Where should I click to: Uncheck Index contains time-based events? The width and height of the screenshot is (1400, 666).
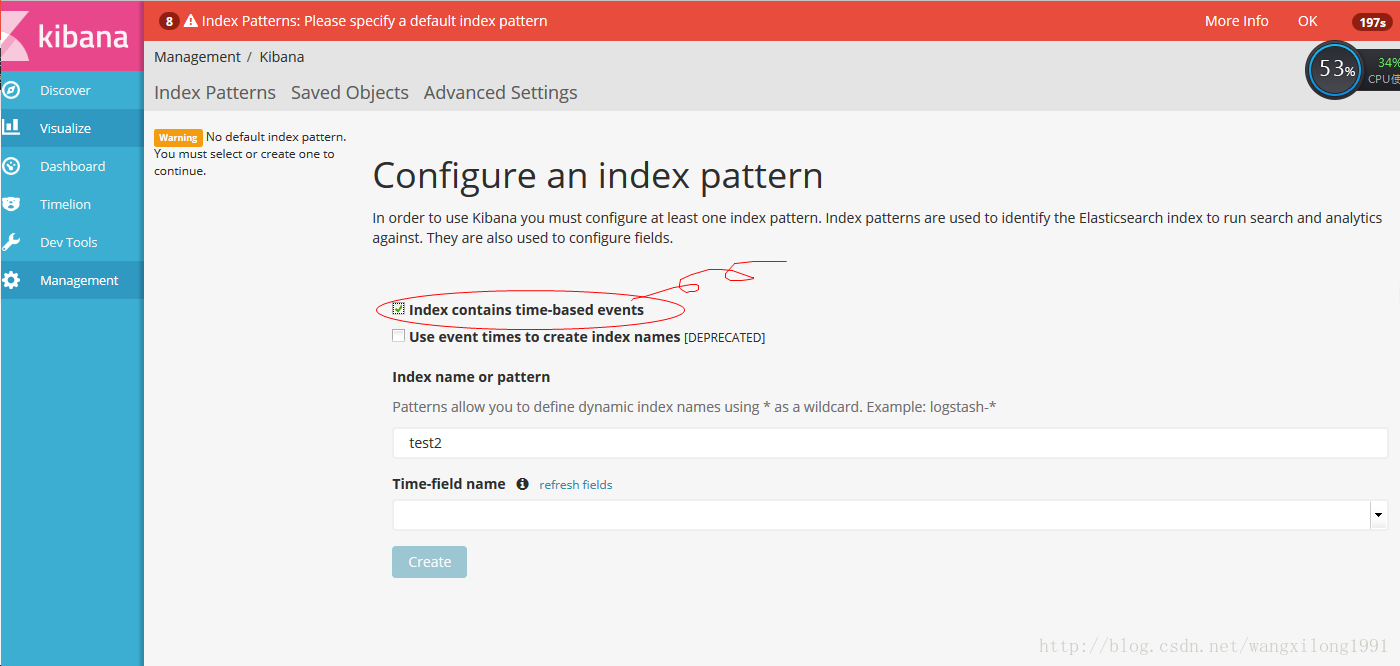[x=399, y=309]
